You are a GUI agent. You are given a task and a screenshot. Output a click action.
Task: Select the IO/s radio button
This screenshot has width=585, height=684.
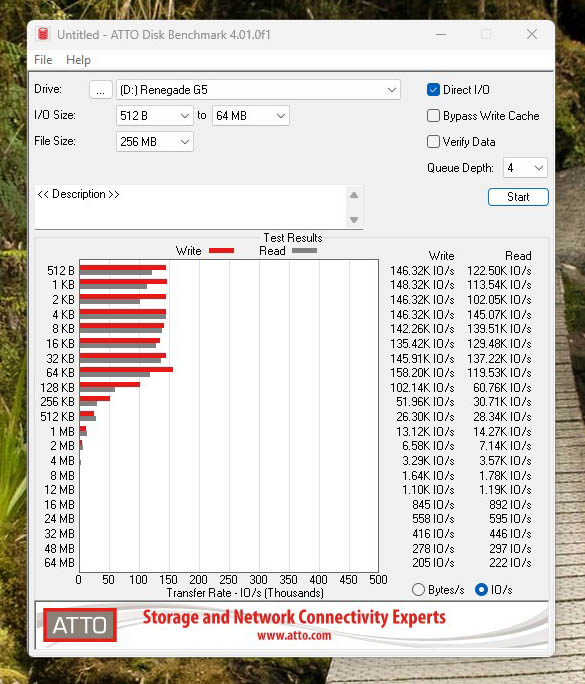point(481,589)
